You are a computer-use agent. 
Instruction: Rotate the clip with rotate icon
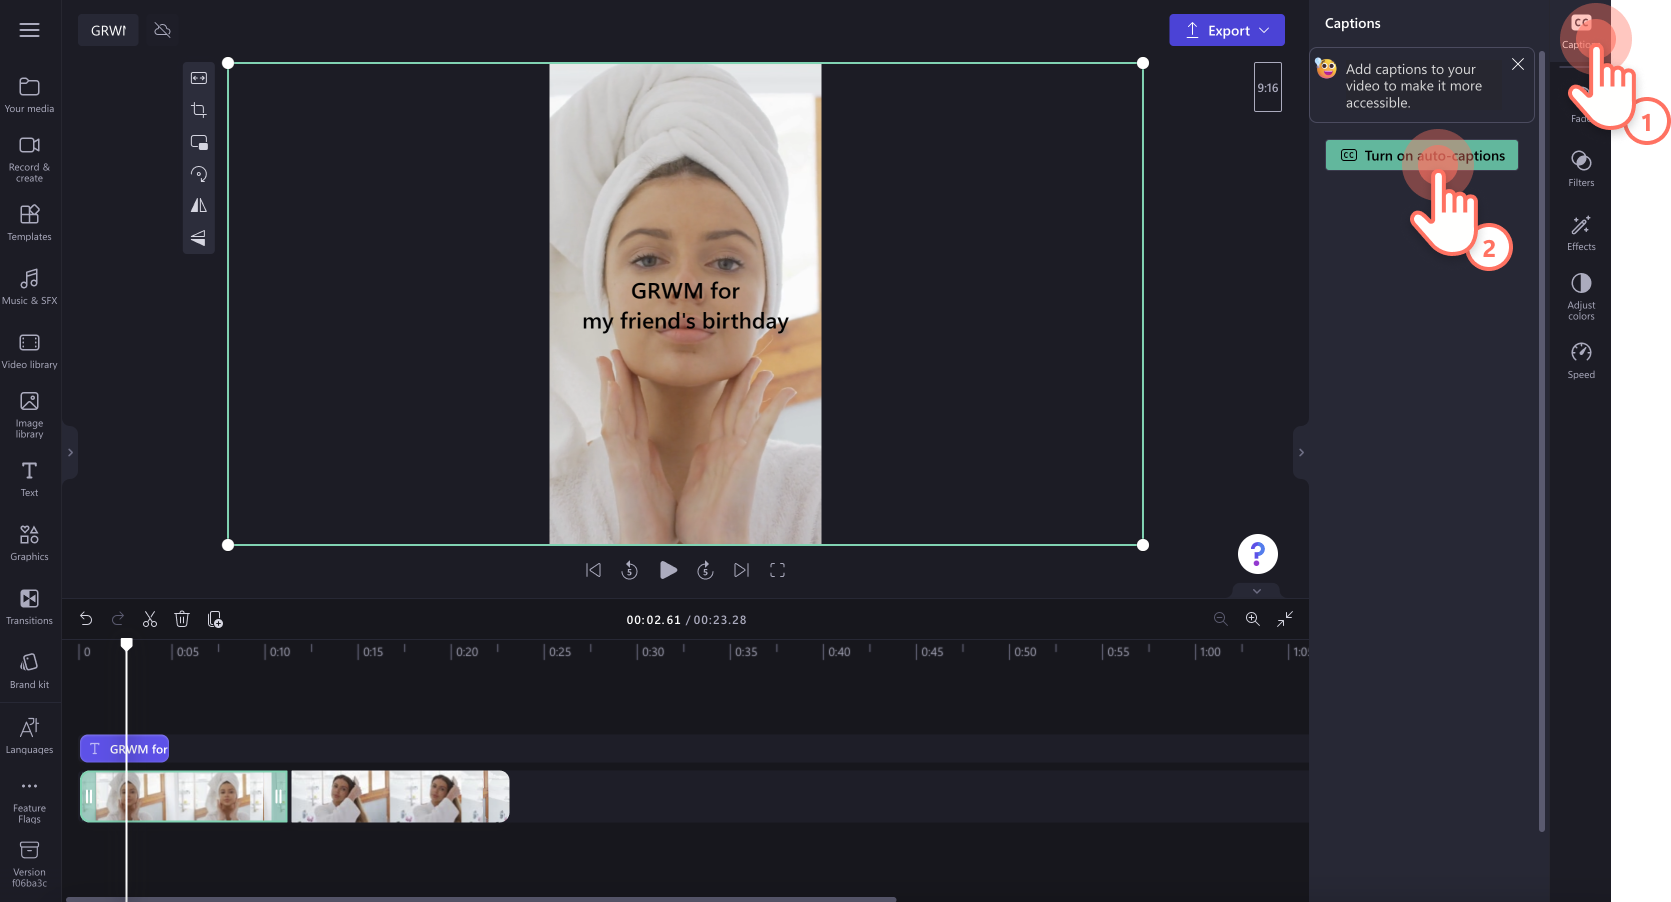[199, 174]
